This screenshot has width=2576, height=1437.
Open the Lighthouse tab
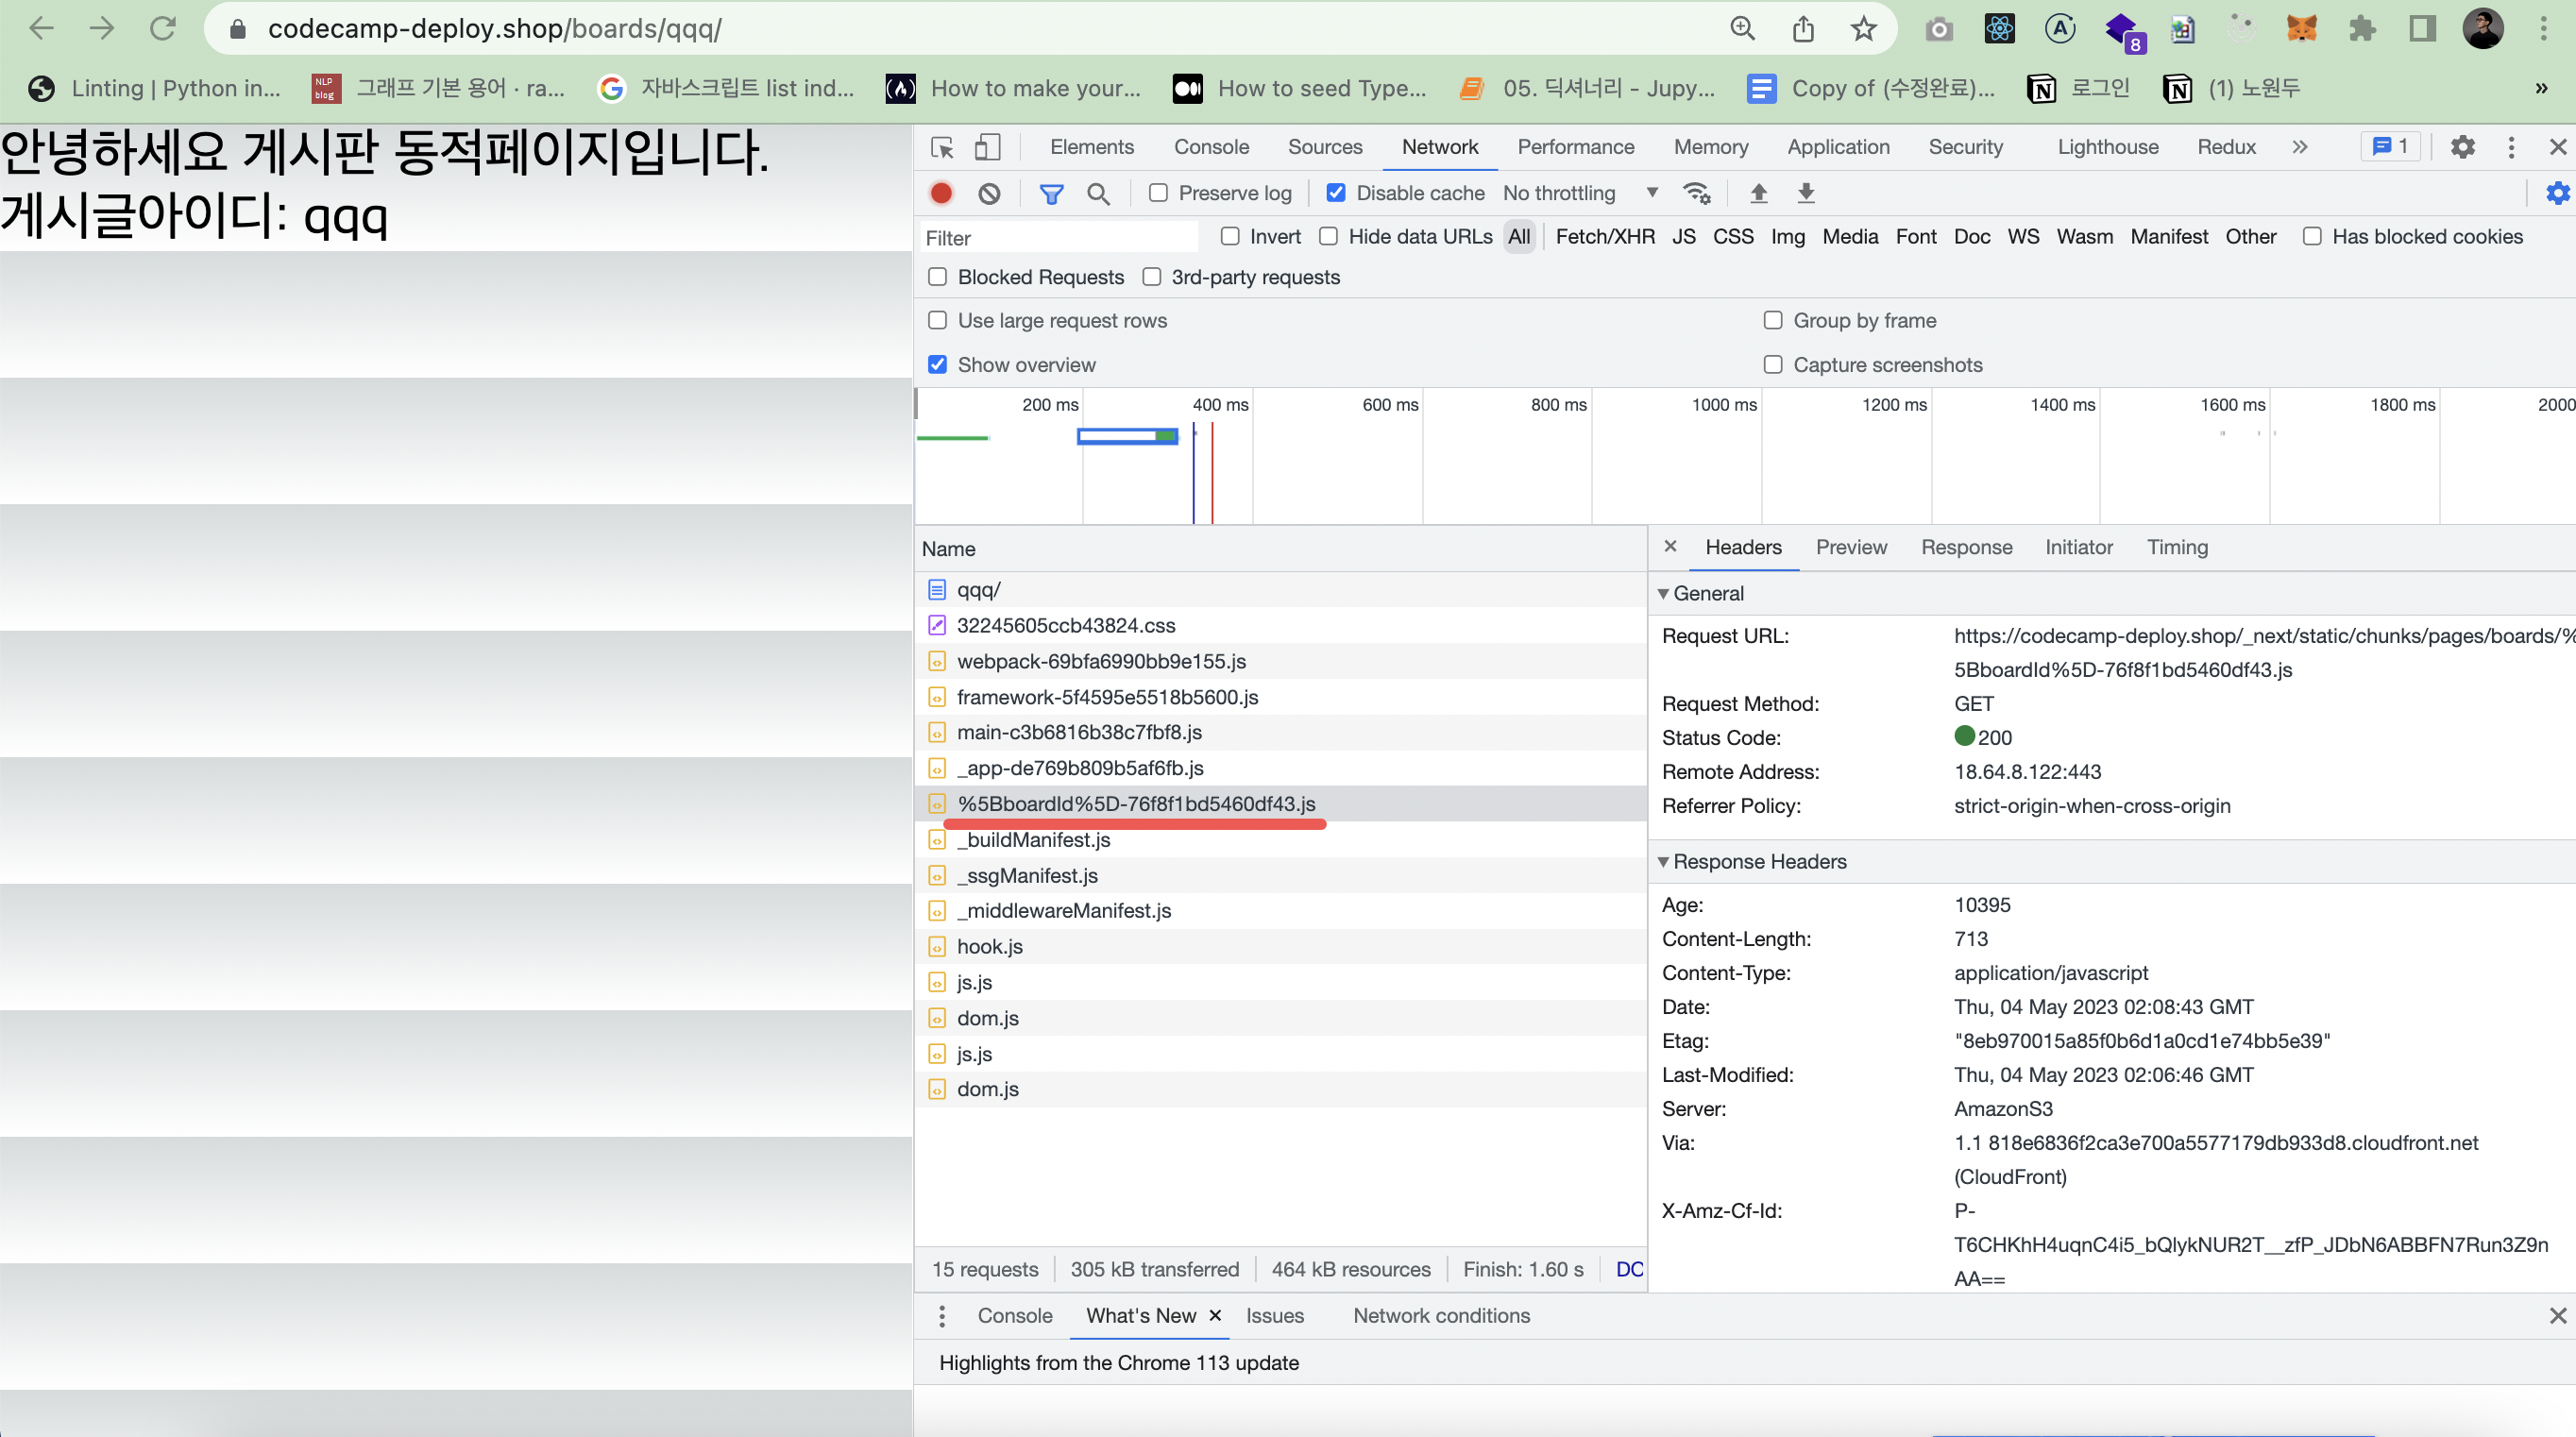tap(2107, 147)
